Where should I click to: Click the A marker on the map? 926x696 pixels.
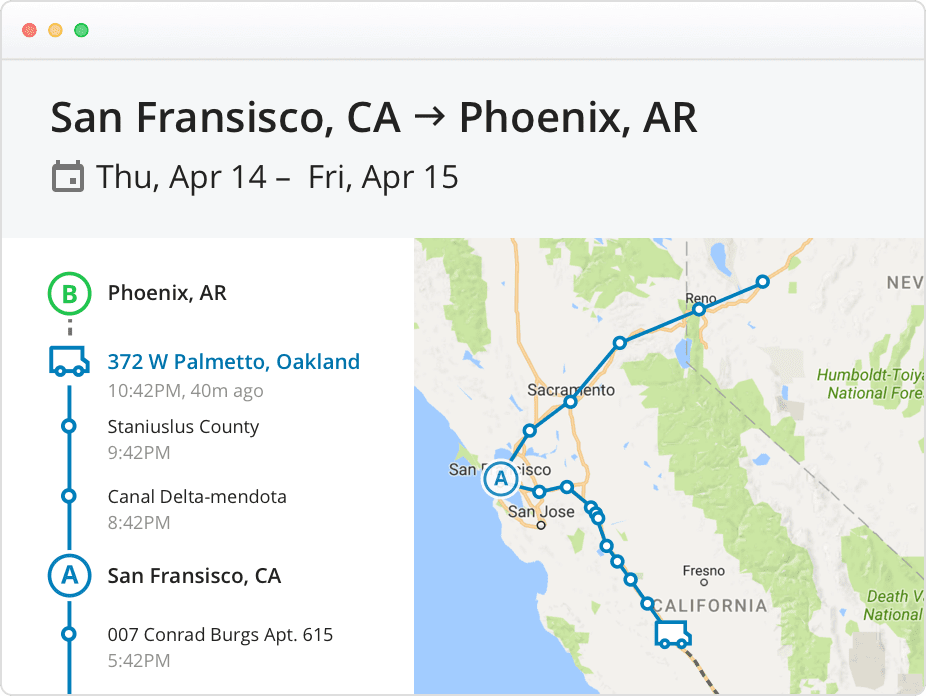(501, 478)
